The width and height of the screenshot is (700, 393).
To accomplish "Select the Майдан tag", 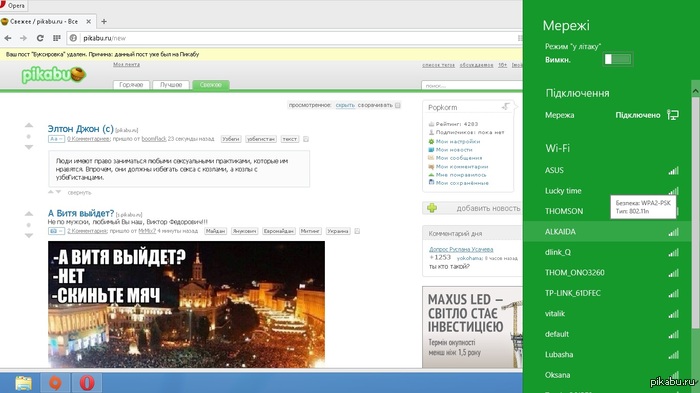I will [x=216, y=231].
